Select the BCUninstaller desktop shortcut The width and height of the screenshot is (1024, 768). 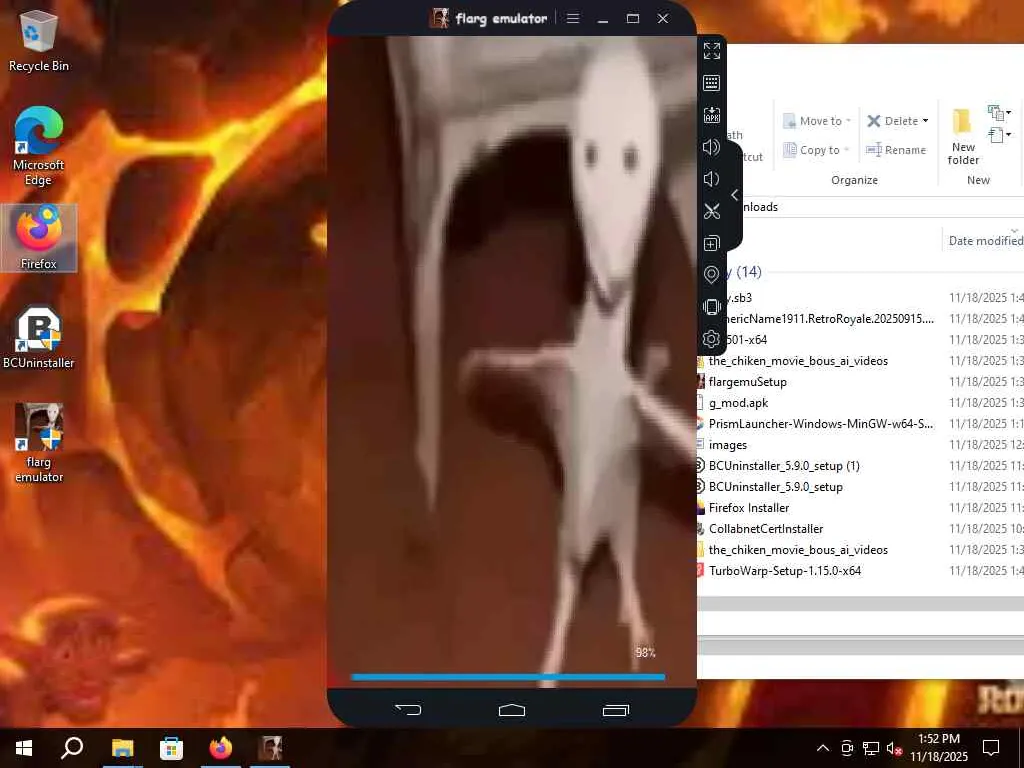tap(39, 338)
